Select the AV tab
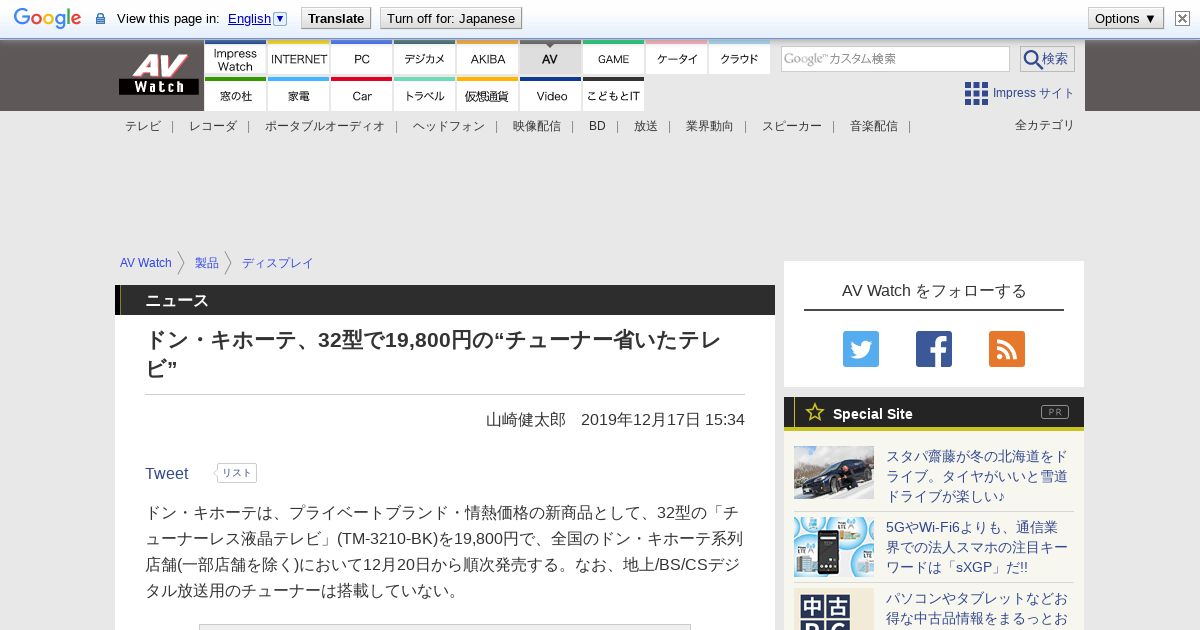Screen dimensions: 1200x630 coord(551,58)
